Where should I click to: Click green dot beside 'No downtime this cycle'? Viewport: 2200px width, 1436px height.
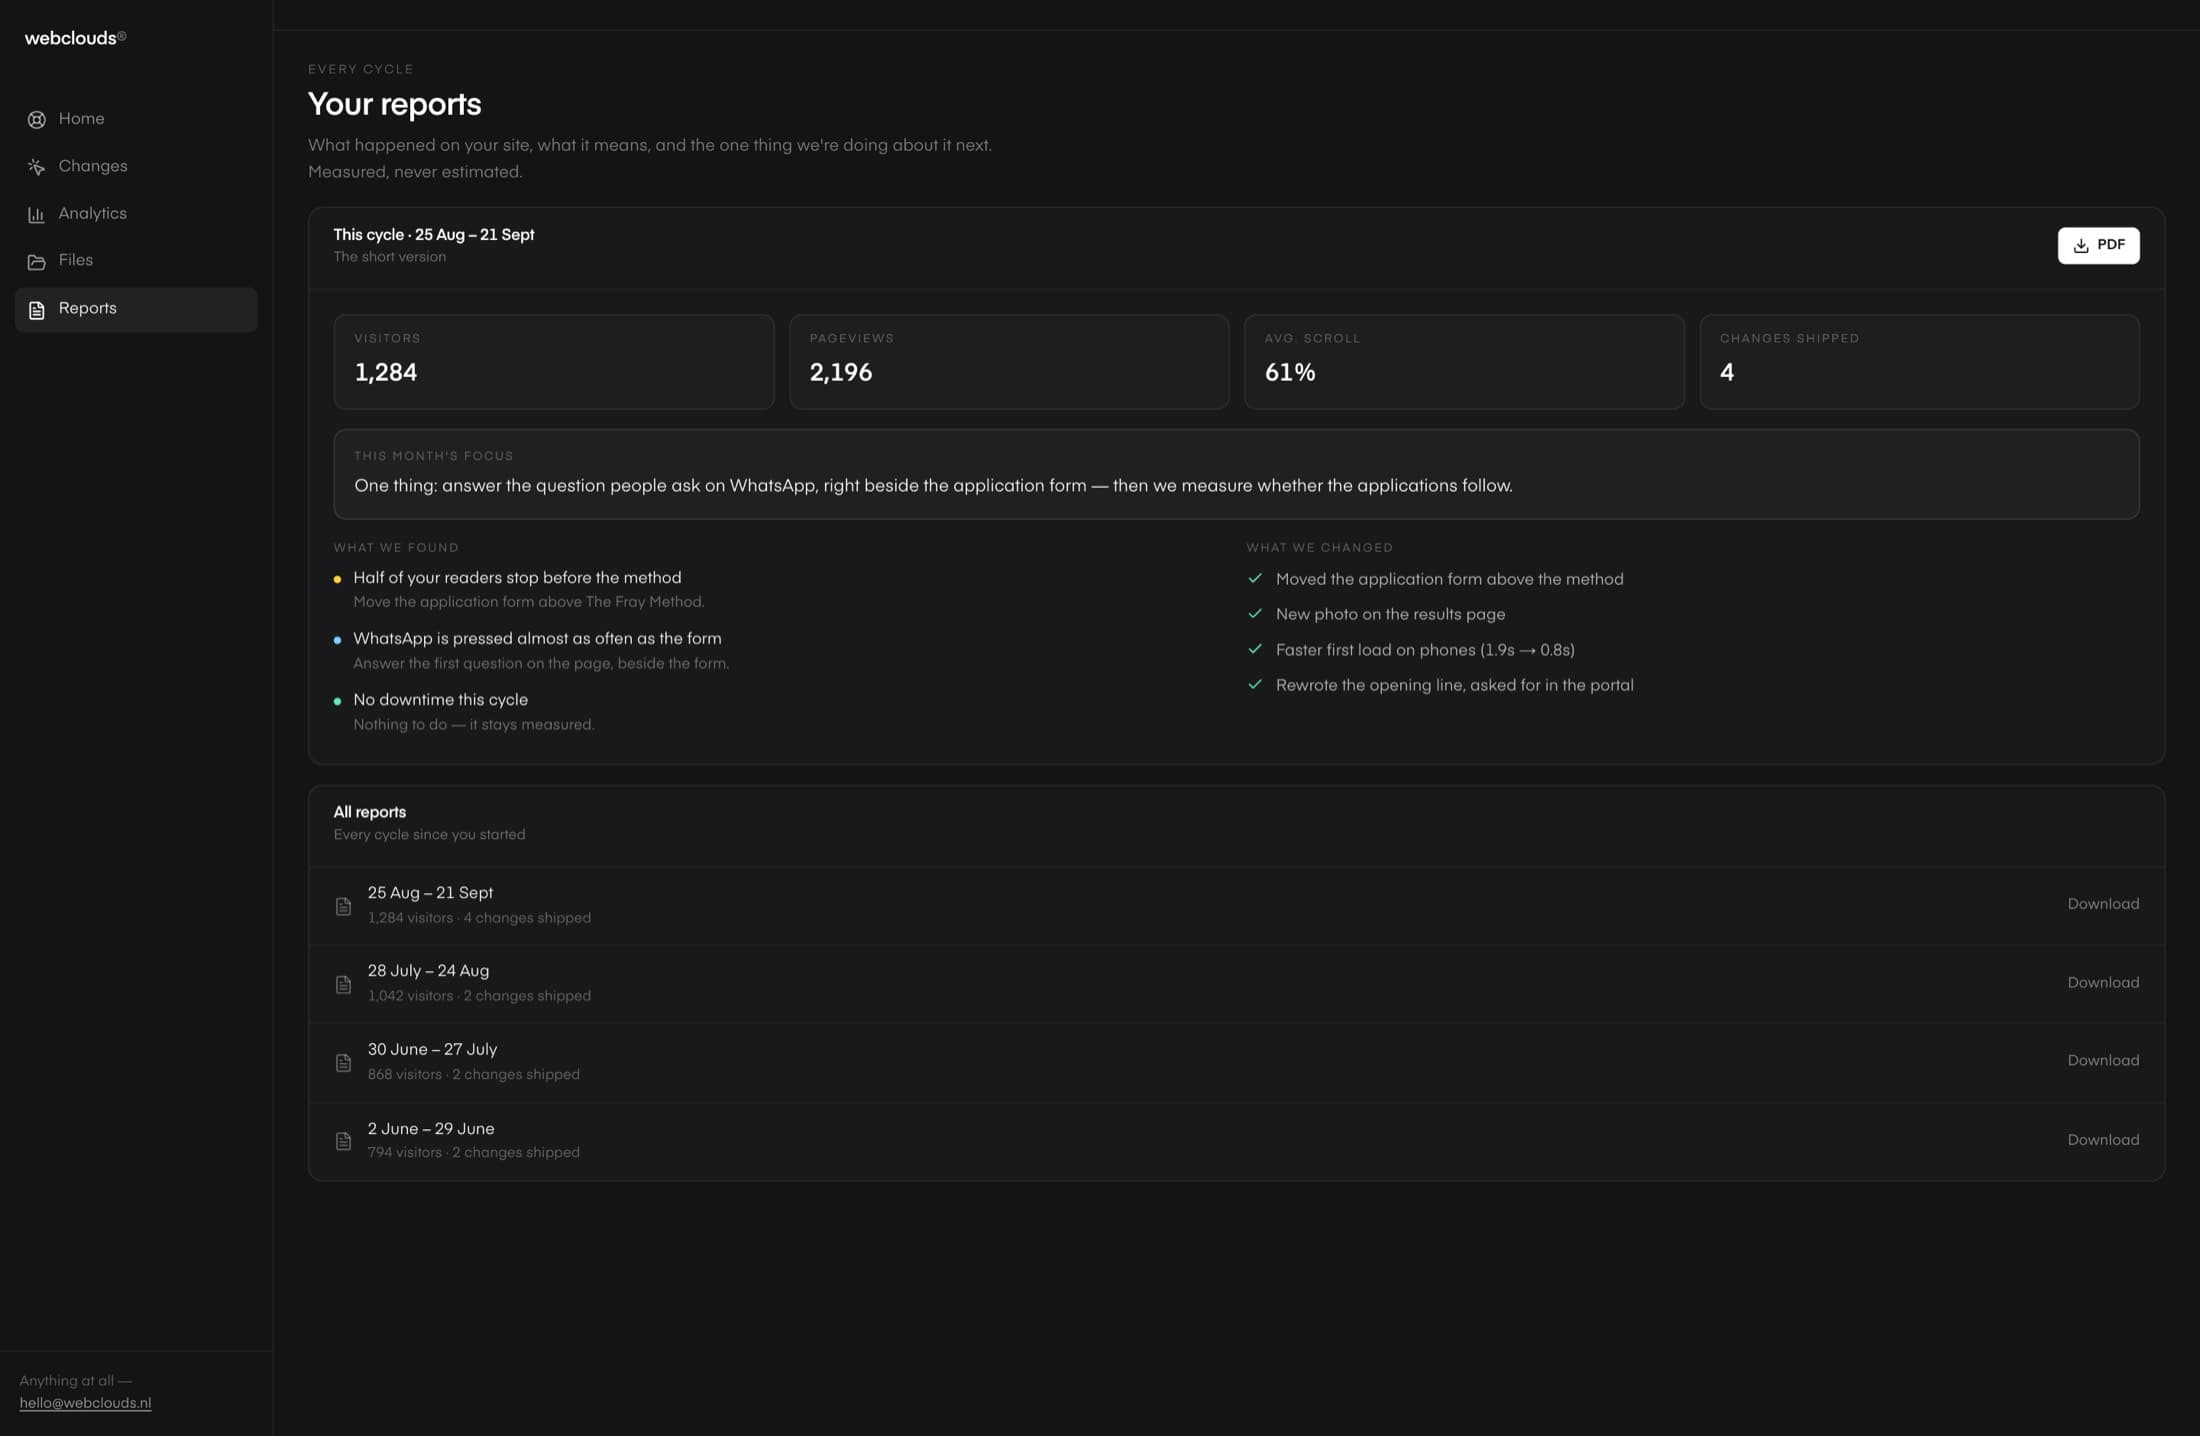coord(337,701)
